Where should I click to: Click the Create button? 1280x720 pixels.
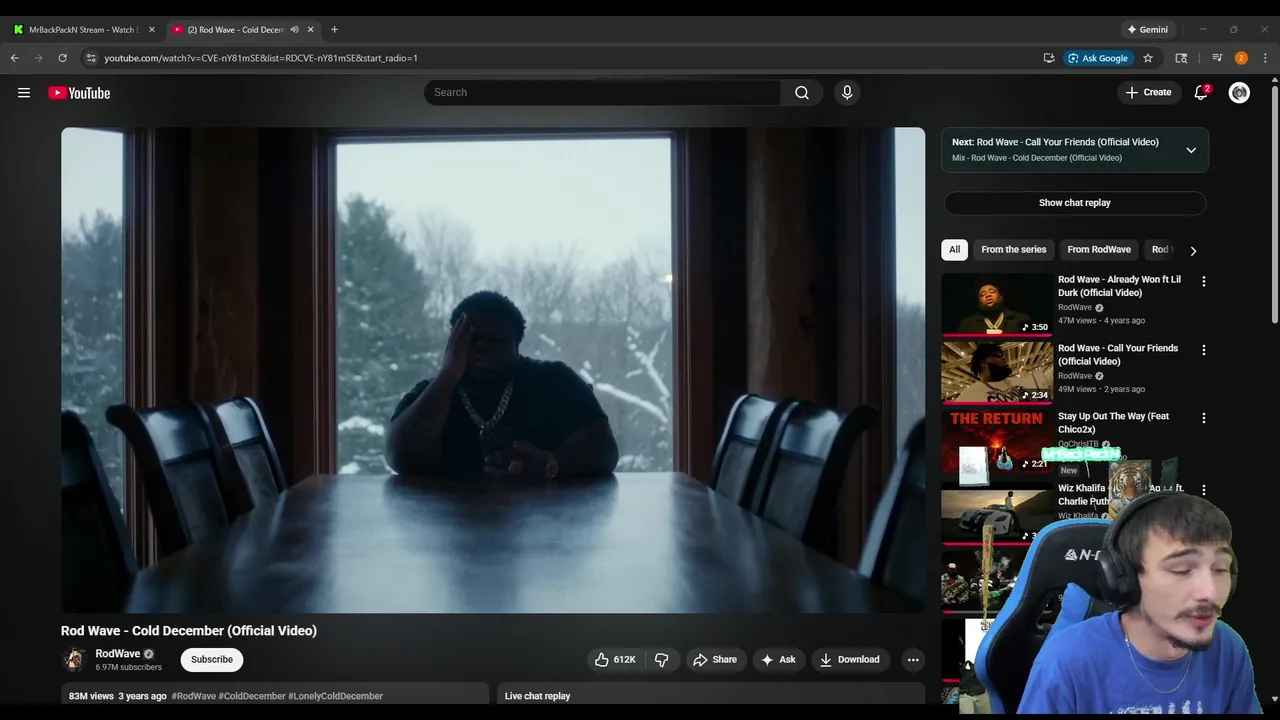pos(1148,92)
